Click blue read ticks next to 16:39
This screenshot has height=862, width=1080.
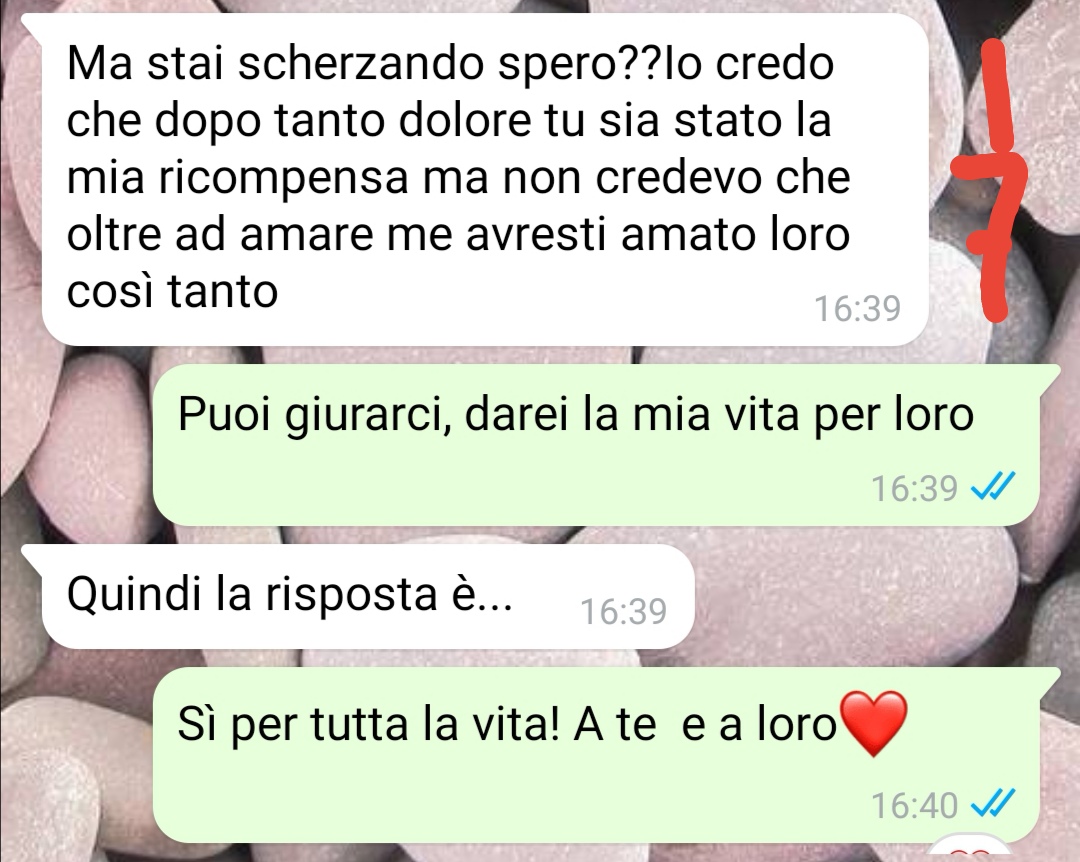pyautogui.click(x=993, y=487)
